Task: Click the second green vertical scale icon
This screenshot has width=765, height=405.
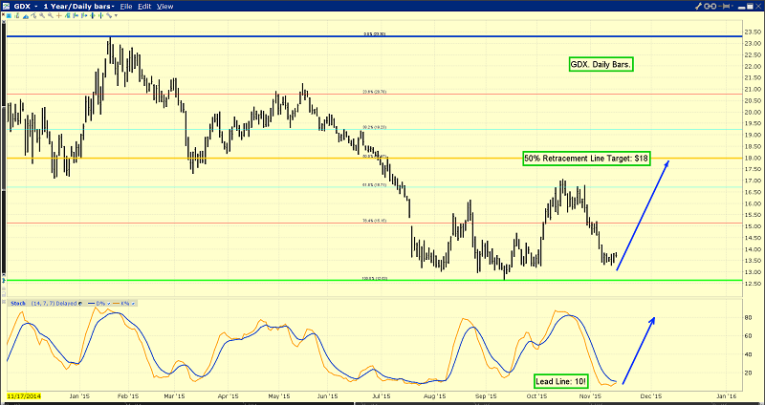Action: 101,16
